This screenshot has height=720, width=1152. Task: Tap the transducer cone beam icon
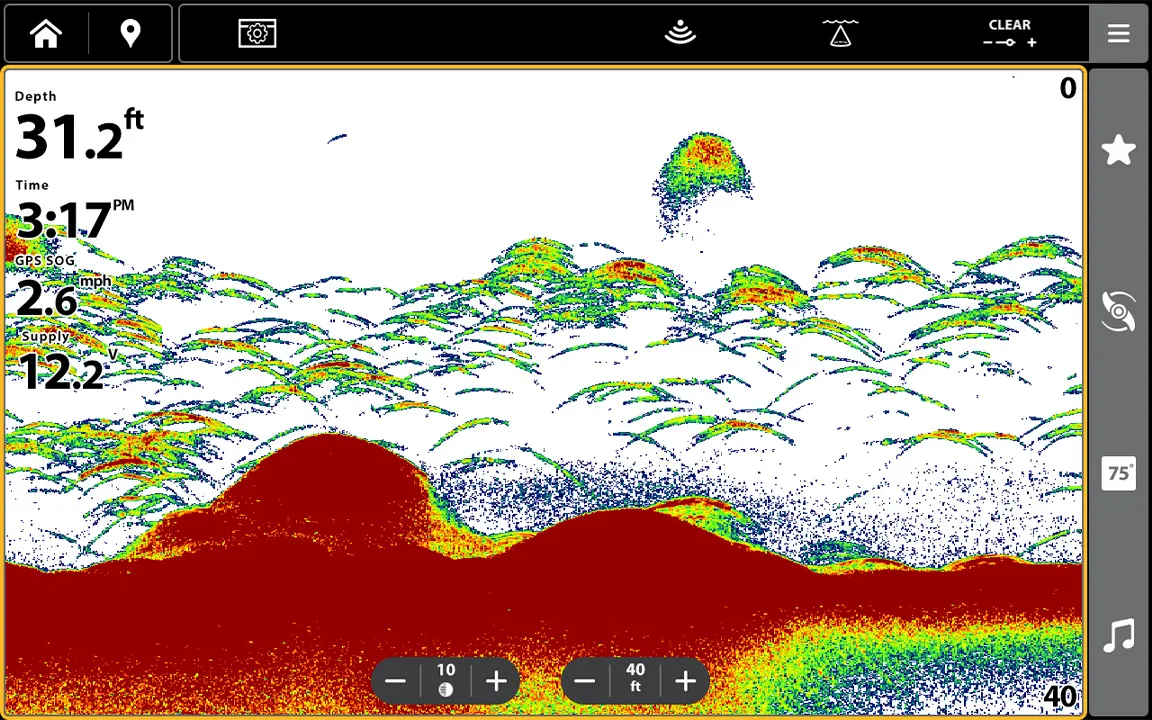840,34
